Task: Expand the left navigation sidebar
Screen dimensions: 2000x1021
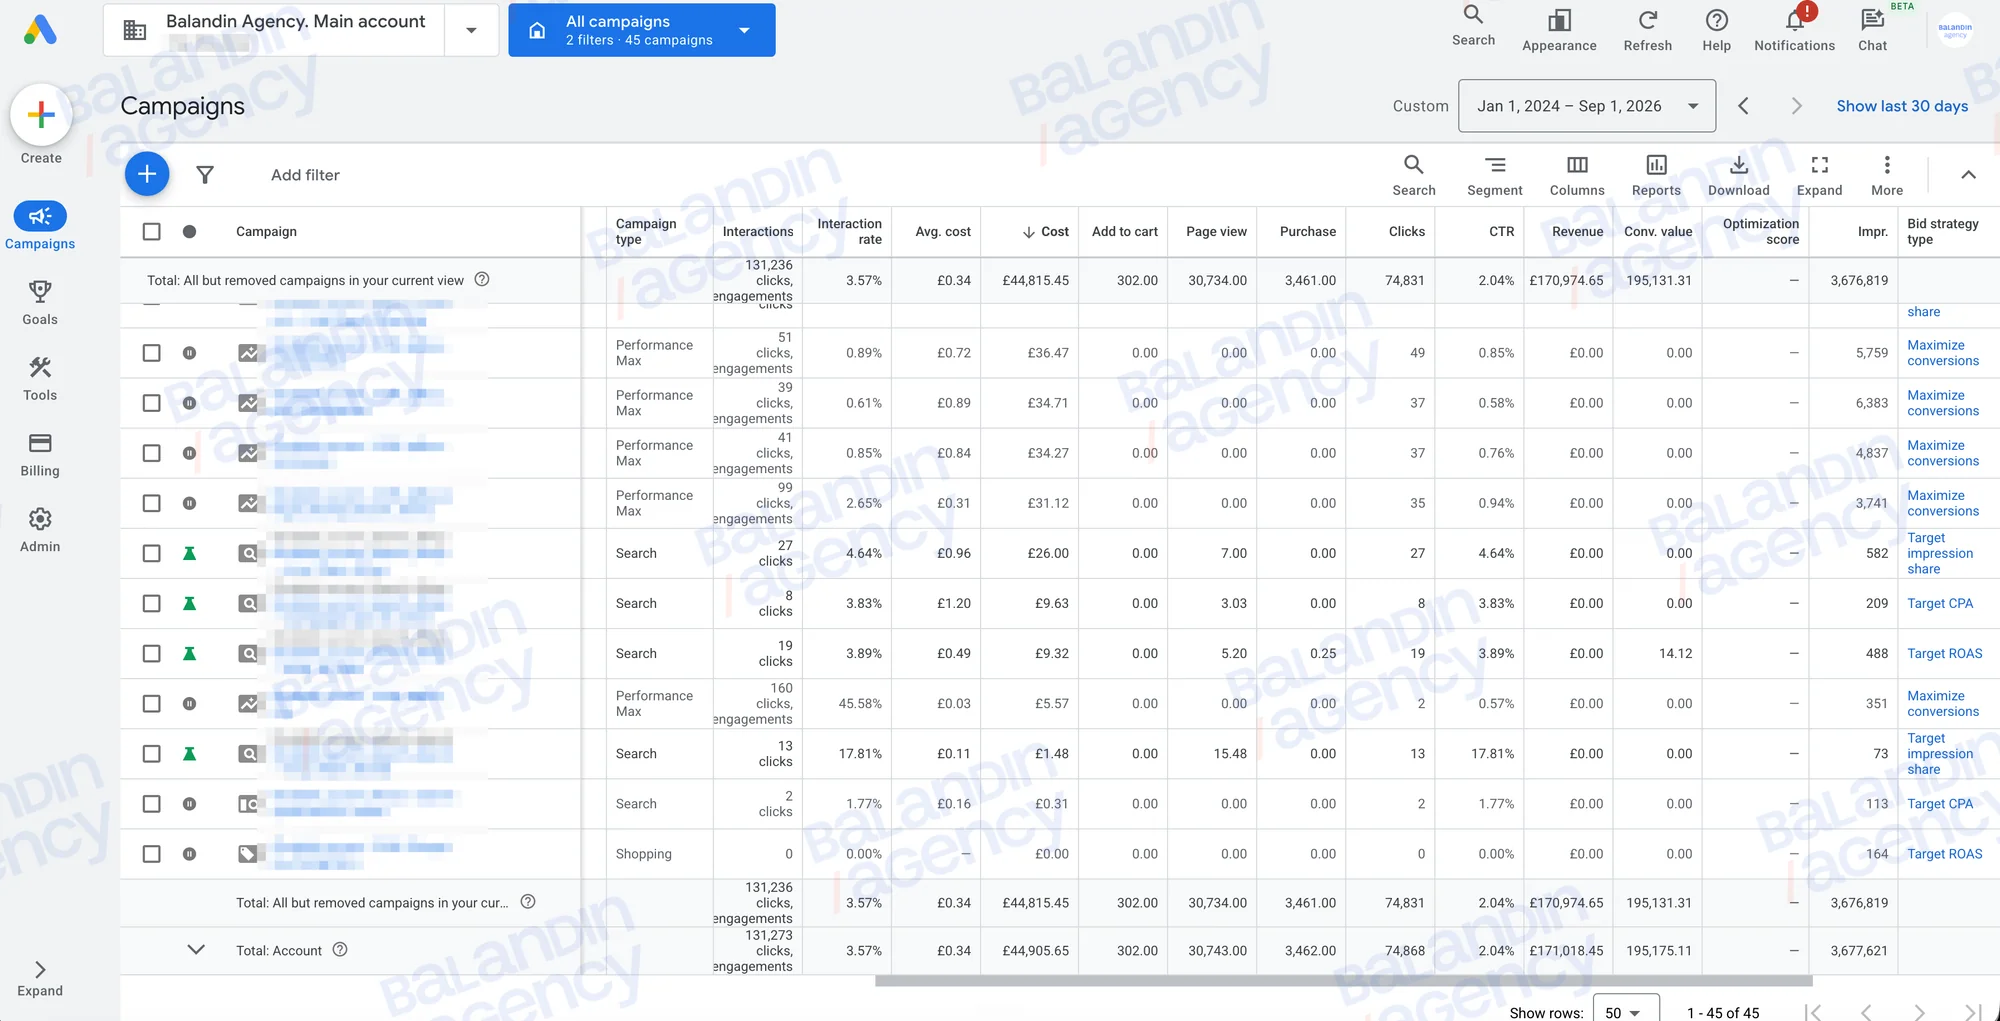Action: click(40, 979)
